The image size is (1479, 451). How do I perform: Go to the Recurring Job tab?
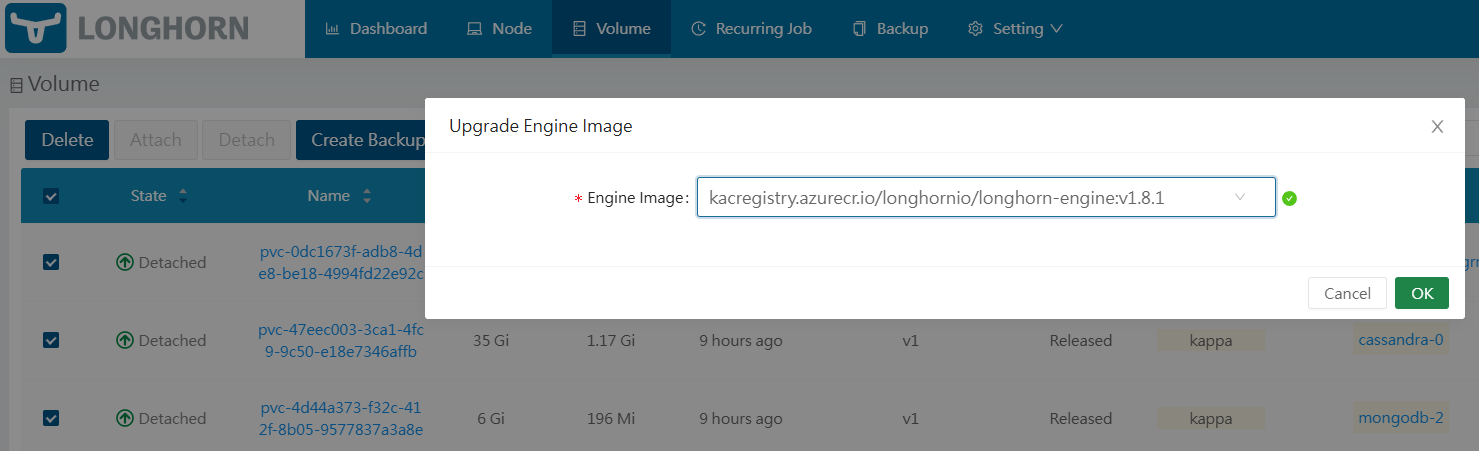tap(751, 29)
